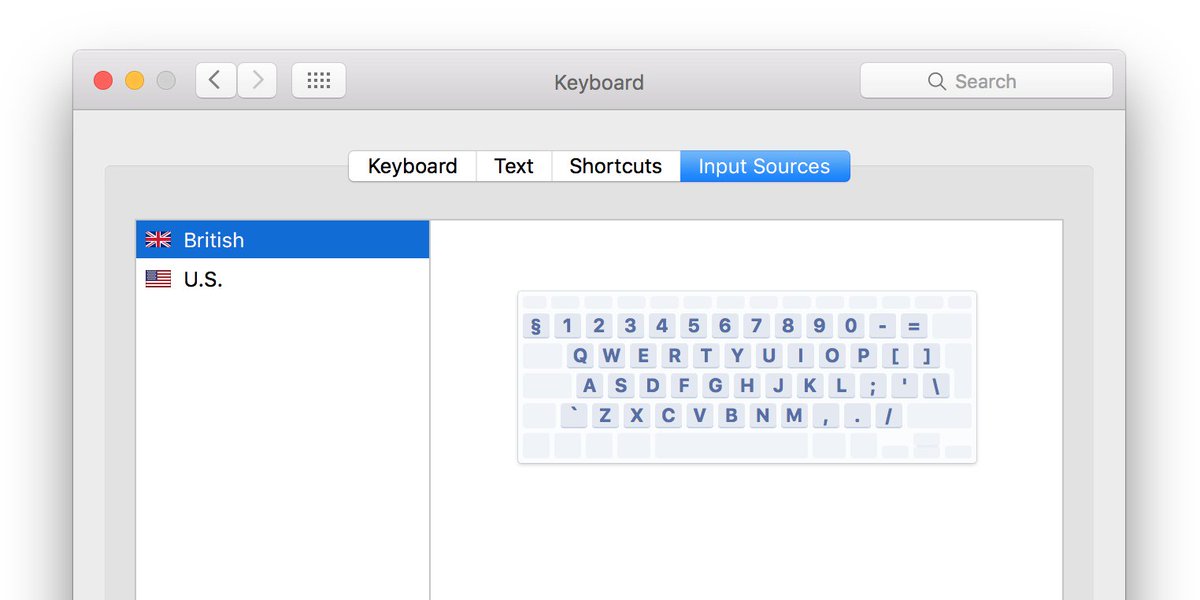
Task: Click the Q key on keyboard preview
Action: pyautogui.click(x=581, y=356)
